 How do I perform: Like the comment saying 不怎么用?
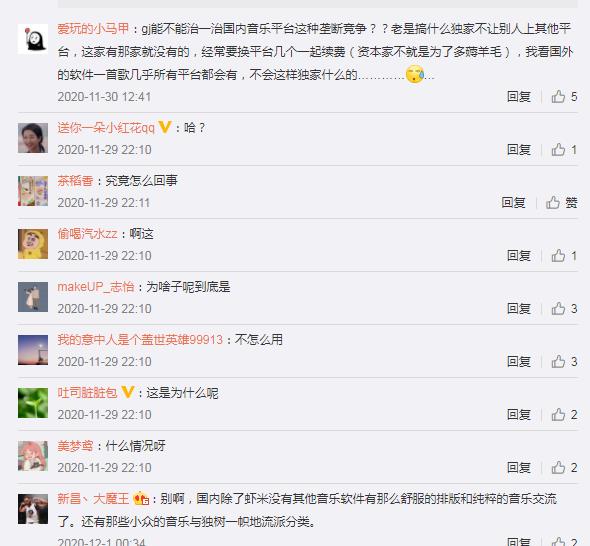point(564,362)
